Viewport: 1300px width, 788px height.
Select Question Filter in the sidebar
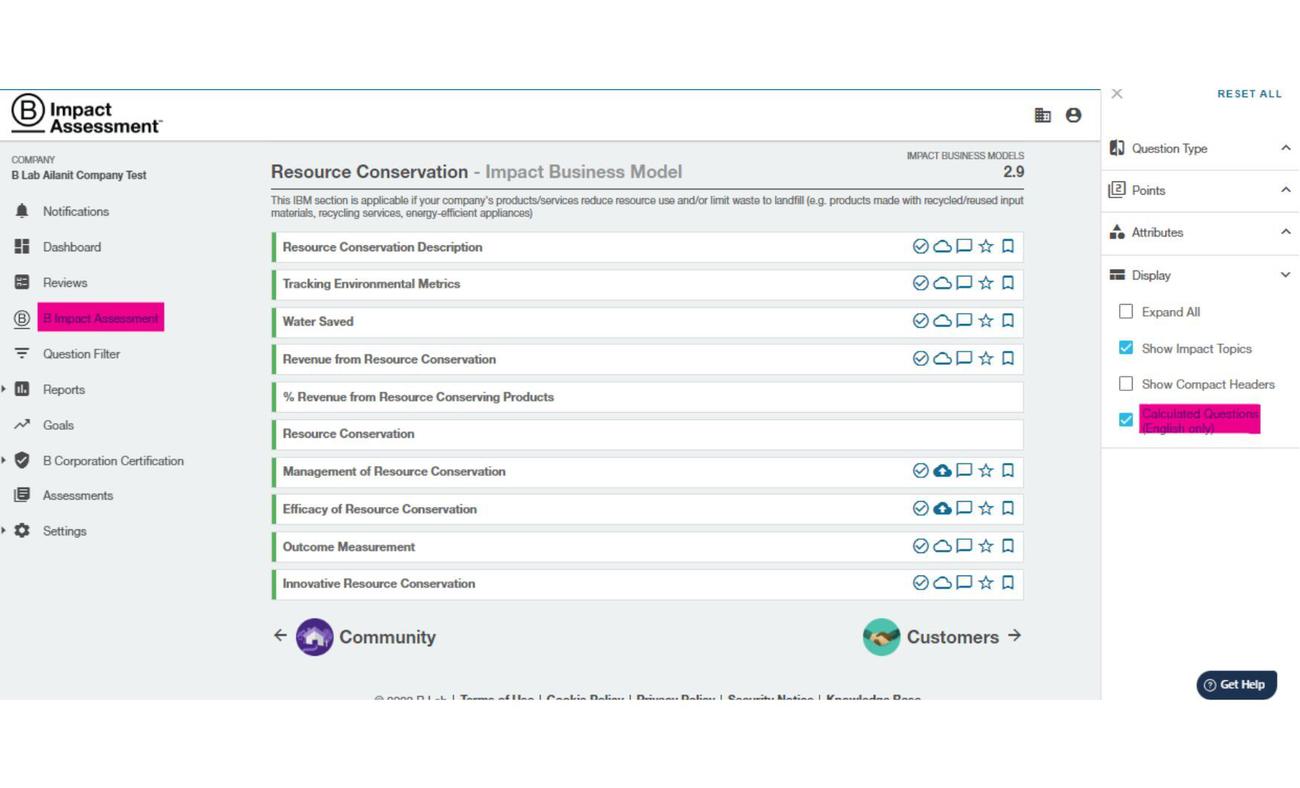point(81,354)
